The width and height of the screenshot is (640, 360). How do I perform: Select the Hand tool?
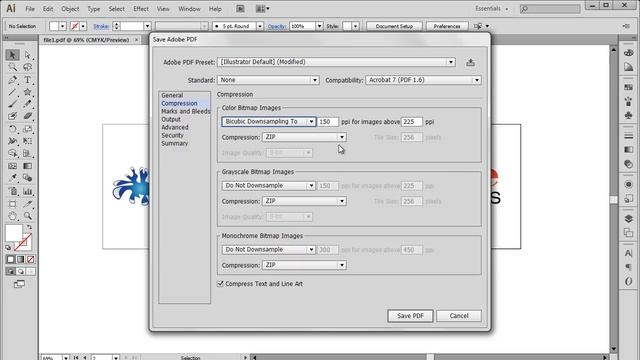tap(12, 216)
